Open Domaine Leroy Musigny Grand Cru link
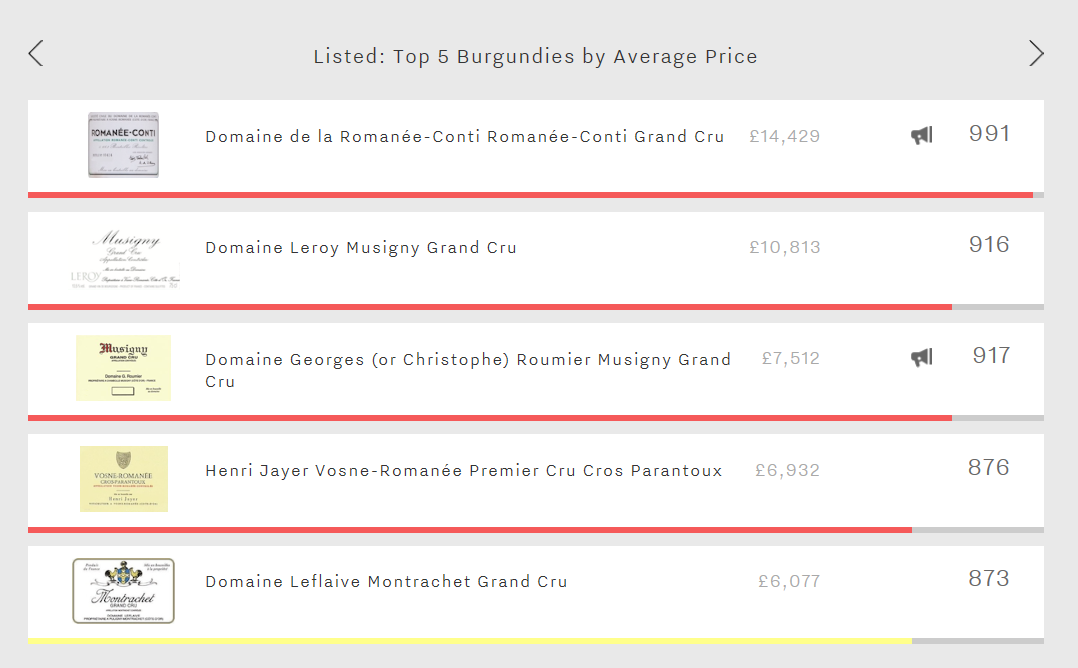 pyautogui.click(x=361, y=248)
